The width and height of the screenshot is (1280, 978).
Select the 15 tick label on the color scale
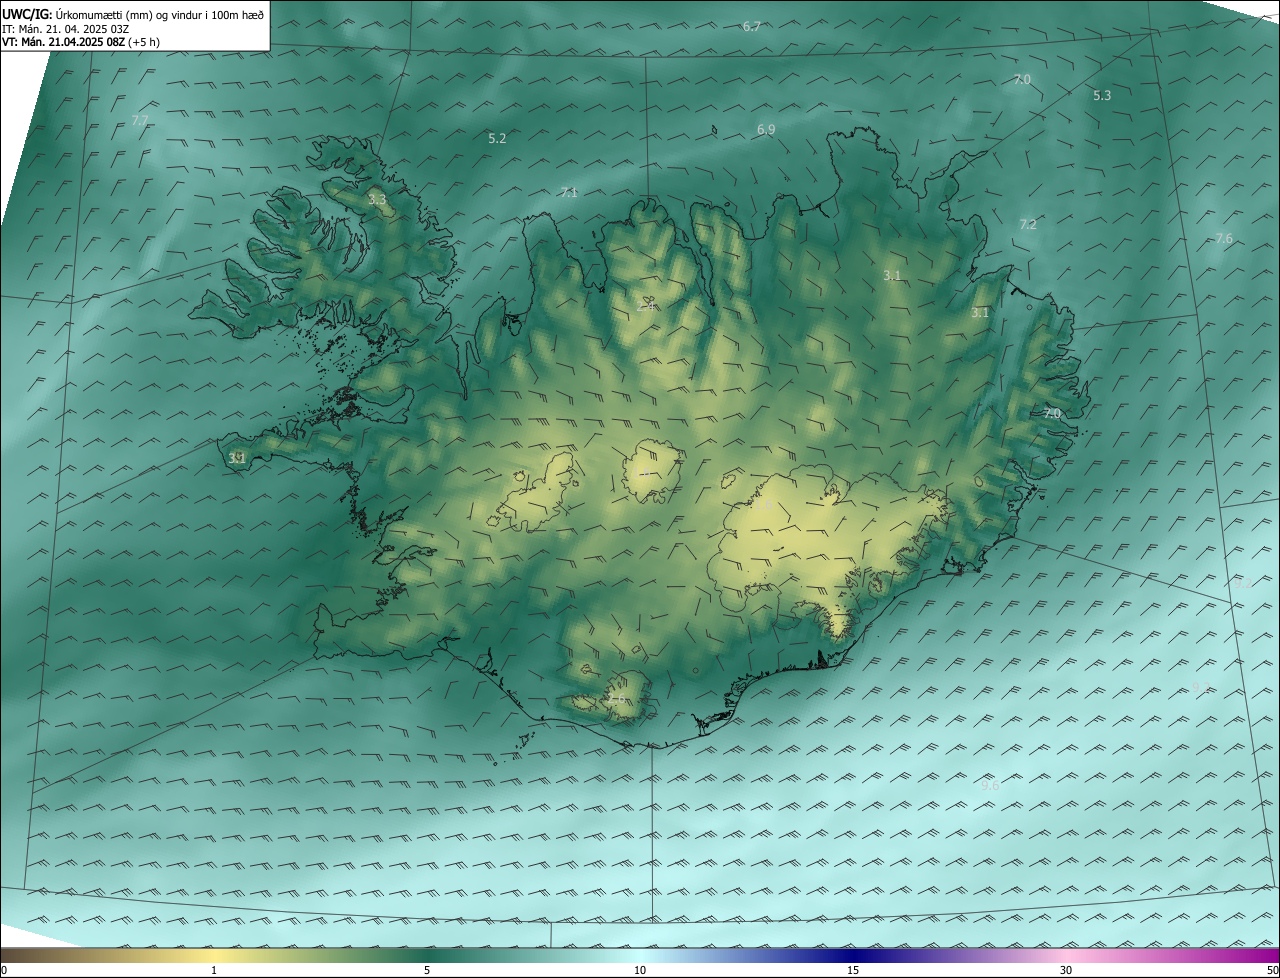tap(853, 970)
